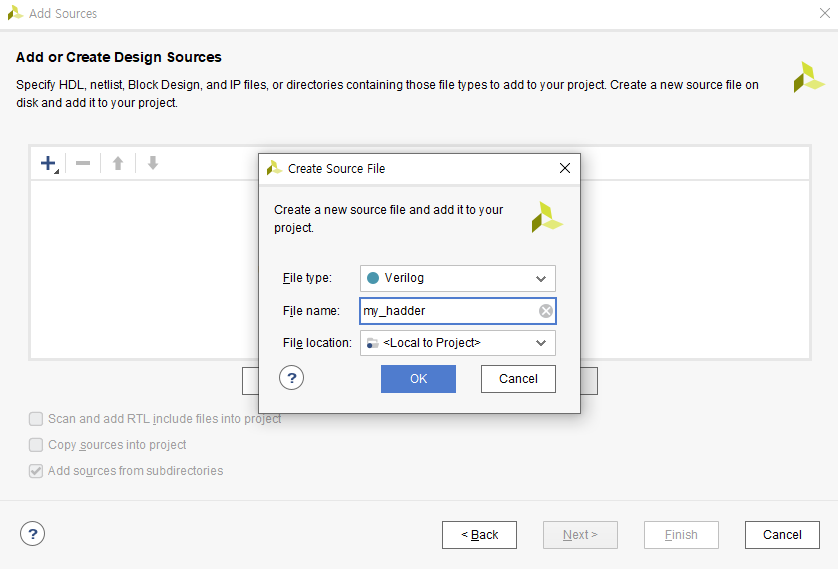Image resolution: width=838 pixels, height=569 pixels.
Task: Open the File location dropdown
Action: click(457, 343)
